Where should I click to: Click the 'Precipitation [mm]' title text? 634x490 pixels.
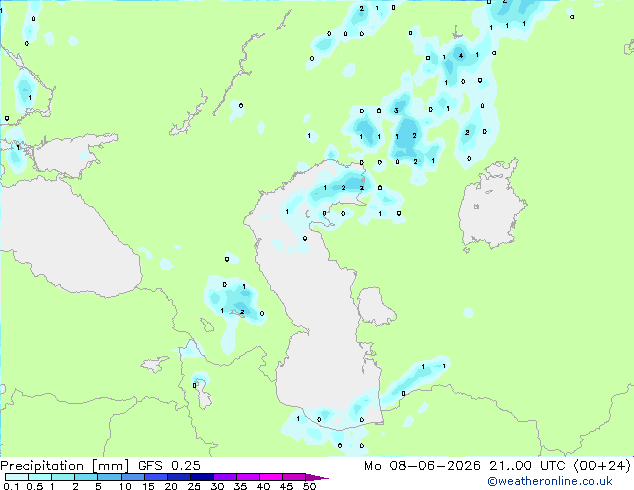pos(64,466)
